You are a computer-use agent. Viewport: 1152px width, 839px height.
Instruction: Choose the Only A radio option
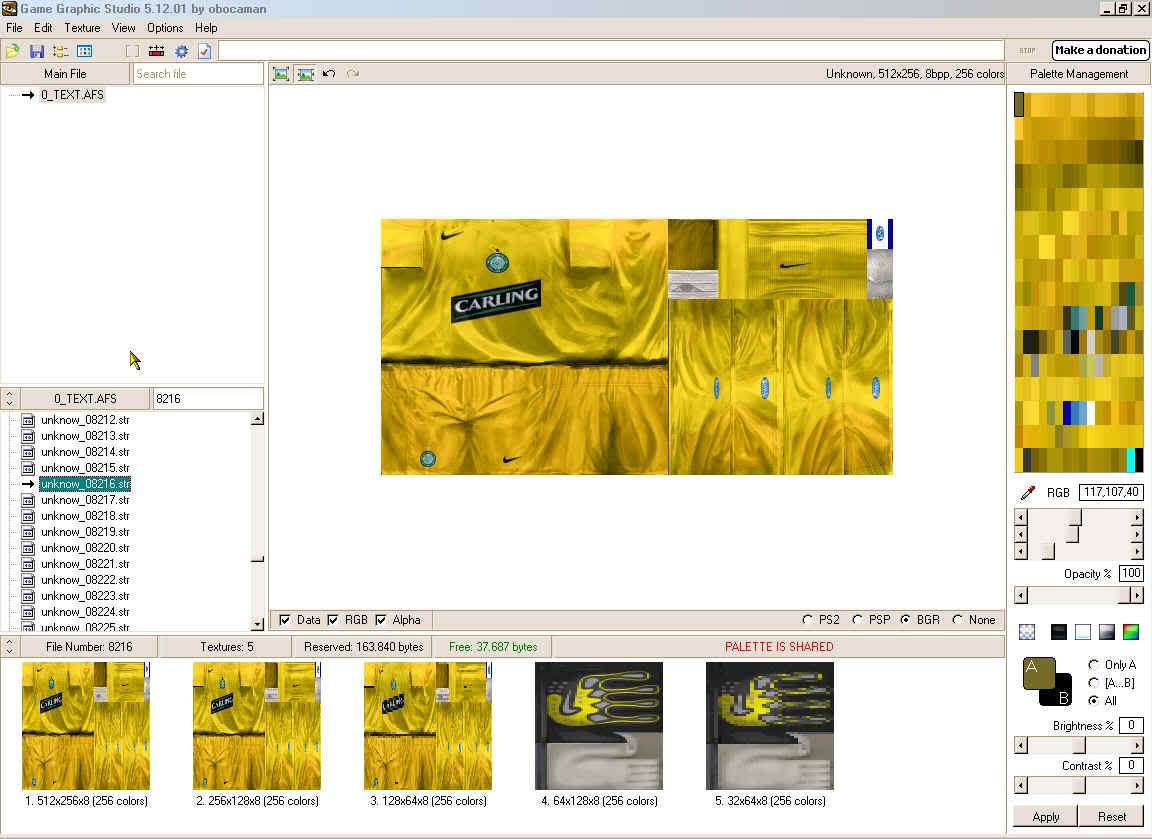point(1093,665)
